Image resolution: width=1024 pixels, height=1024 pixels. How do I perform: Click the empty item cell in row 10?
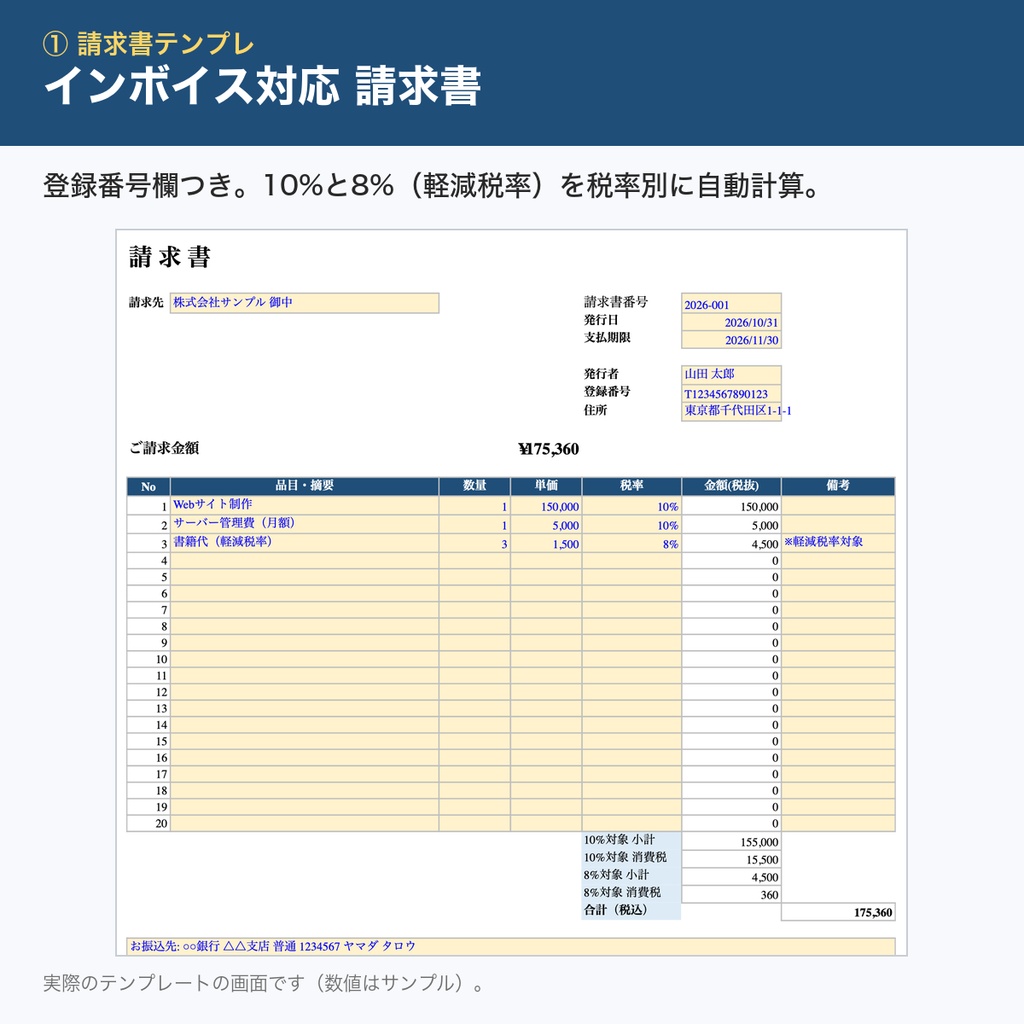click(x=304, y=660)
